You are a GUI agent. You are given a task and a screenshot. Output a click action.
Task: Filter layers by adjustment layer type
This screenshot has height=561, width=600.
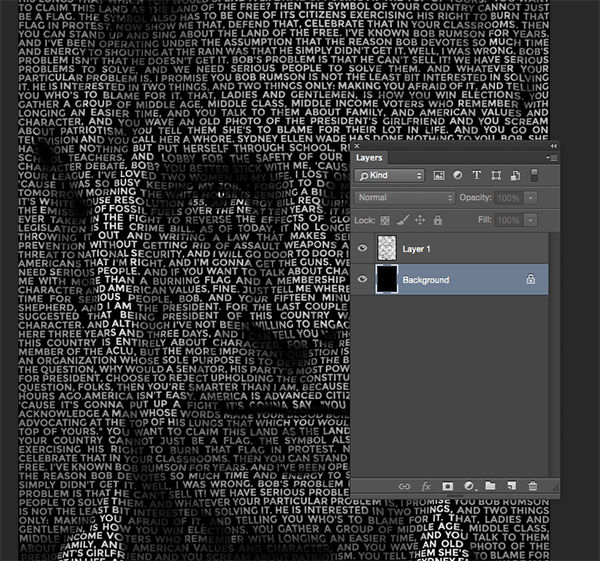click(457, 176)
